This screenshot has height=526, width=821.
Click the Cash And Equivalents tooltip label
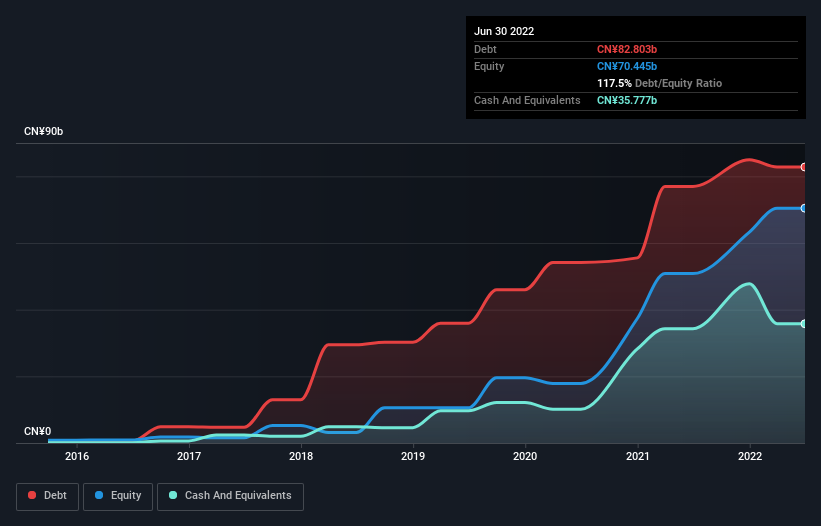(x=527, y=100)
